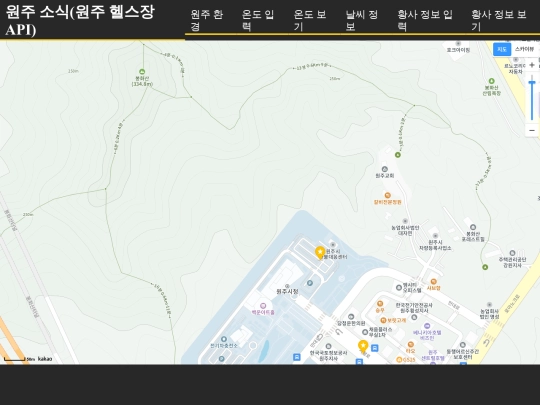This screenshot has width=540, height=405.
Task: Click the 샤브향 restaurant icon
Action: click(433, 282)
